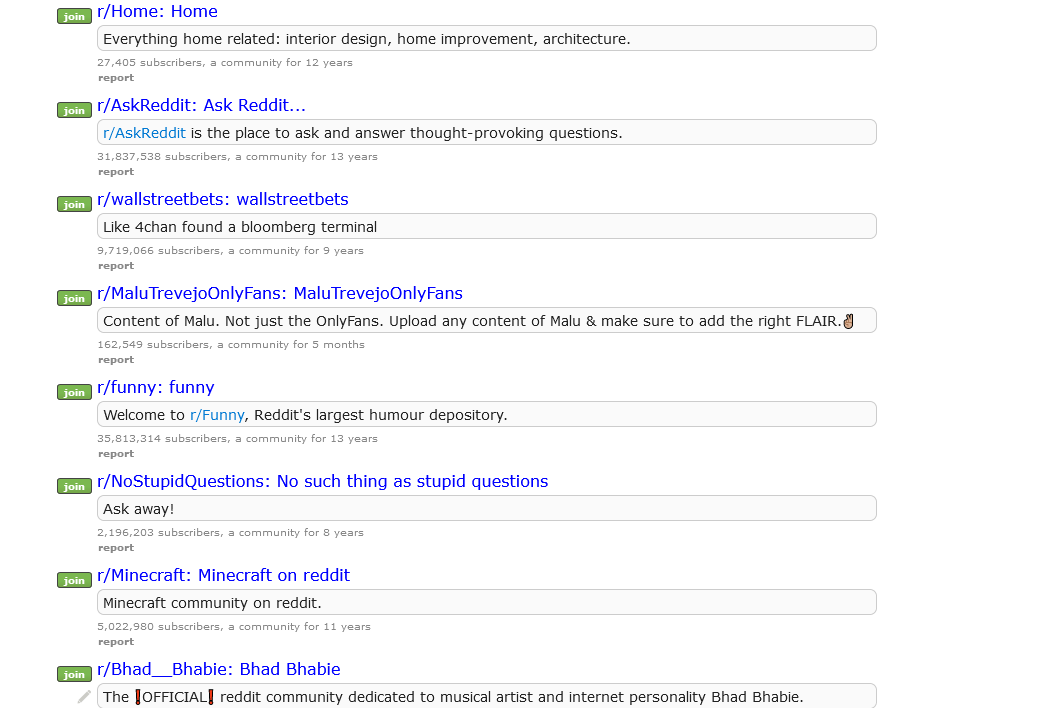Click the r/Home description text box

[486, 38]
